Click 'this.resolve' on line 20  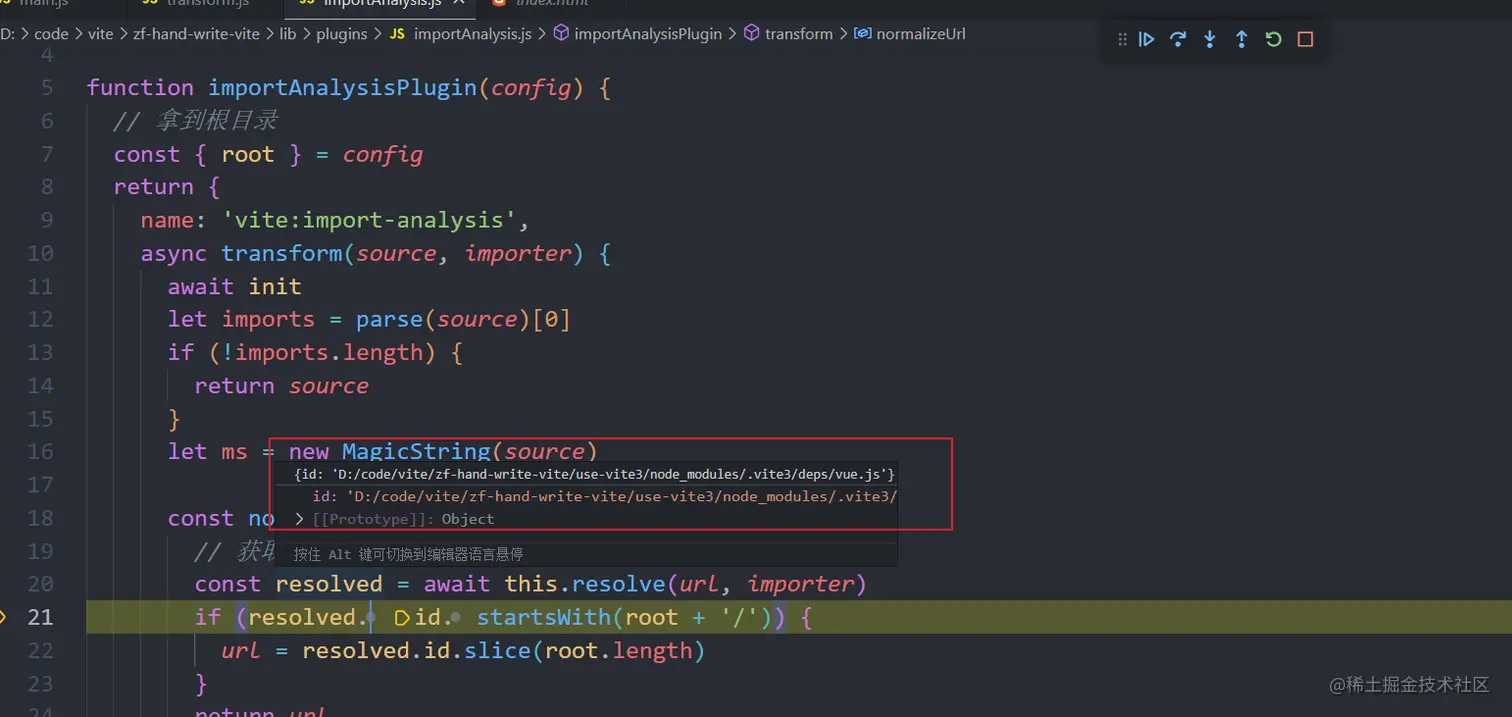pyautogui.click(x=585, y=584)
